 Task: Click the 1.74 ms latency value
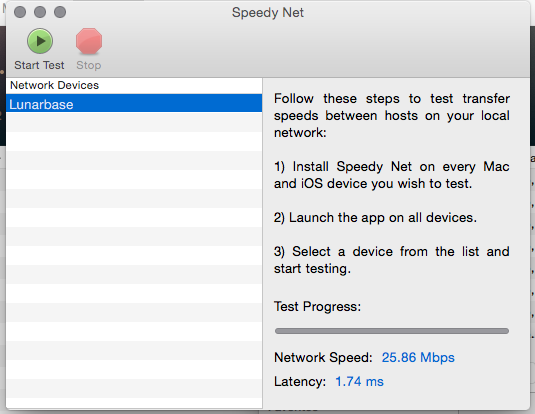coord(359,381)
